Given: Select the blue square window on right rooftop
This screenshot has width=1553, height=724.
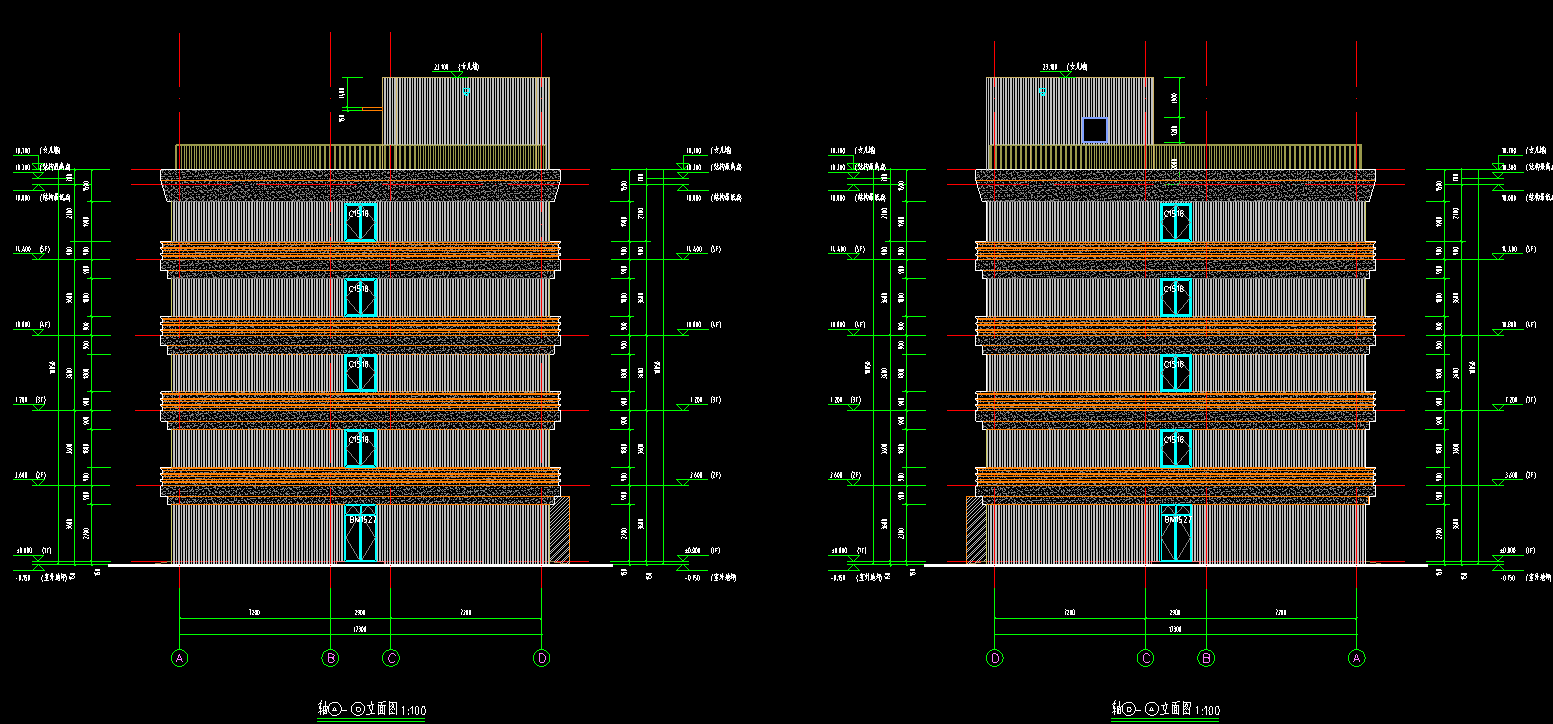Looking at the screenshot, I should coord(1095,130).
